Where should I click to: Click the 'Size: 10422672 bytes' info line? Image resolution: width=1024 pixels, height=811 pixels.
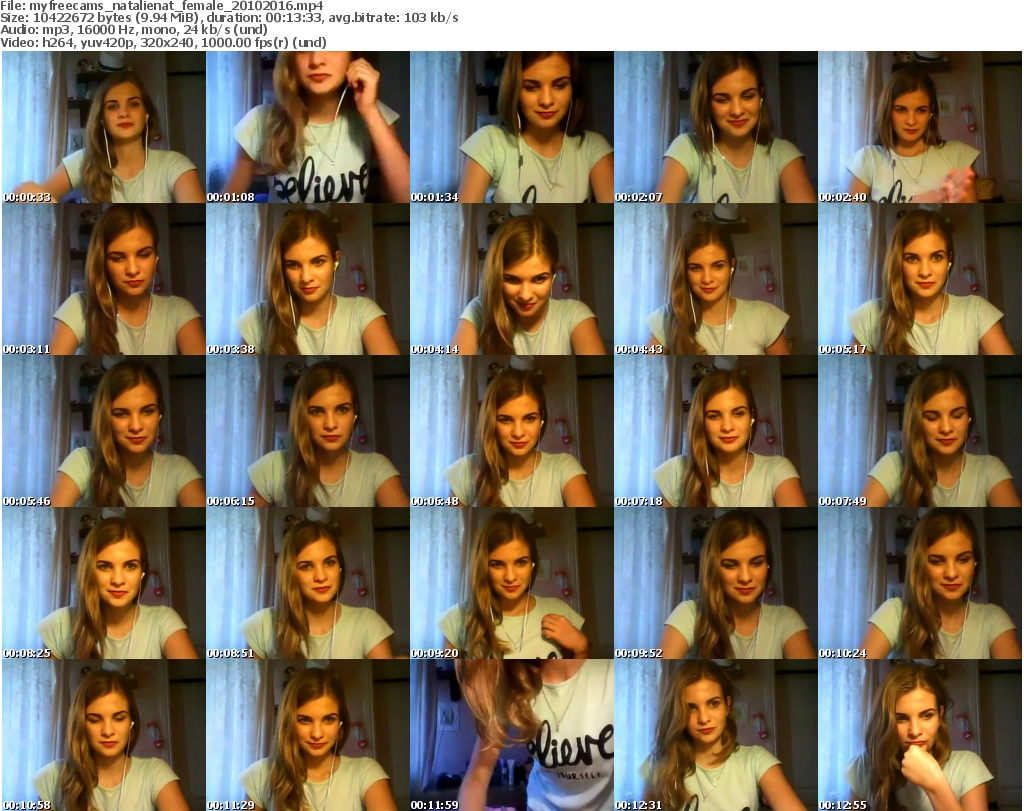[229, 18]
